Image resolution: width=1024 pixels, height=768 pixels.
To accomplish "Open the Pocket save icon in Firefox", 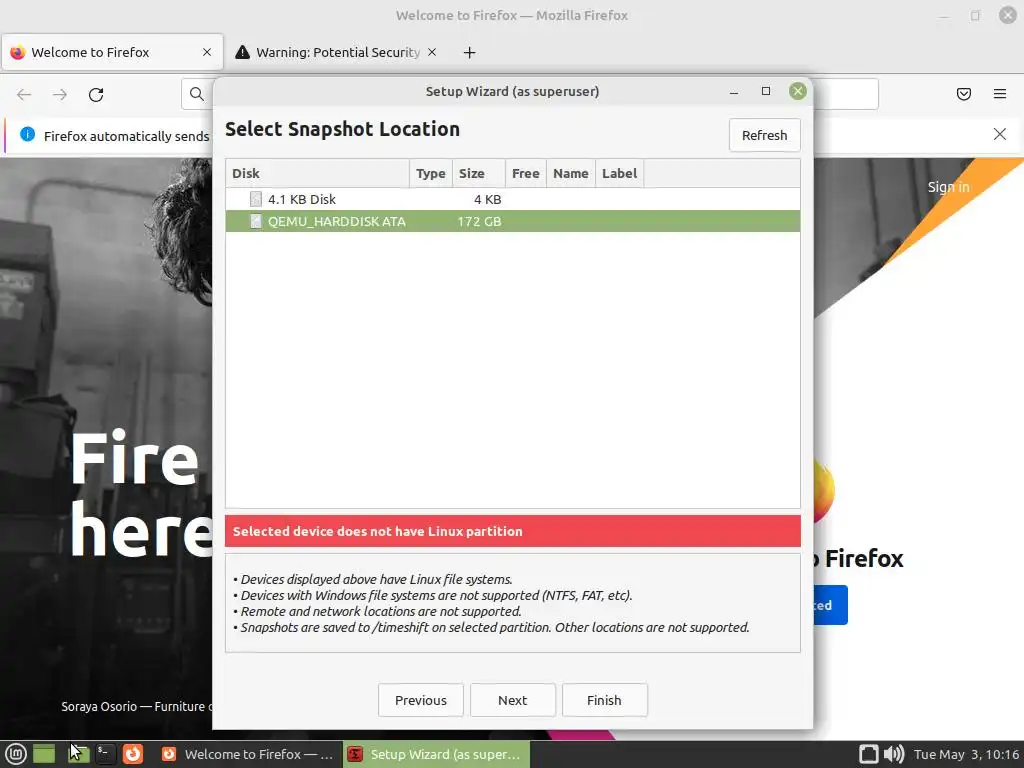I will point(963,94).
